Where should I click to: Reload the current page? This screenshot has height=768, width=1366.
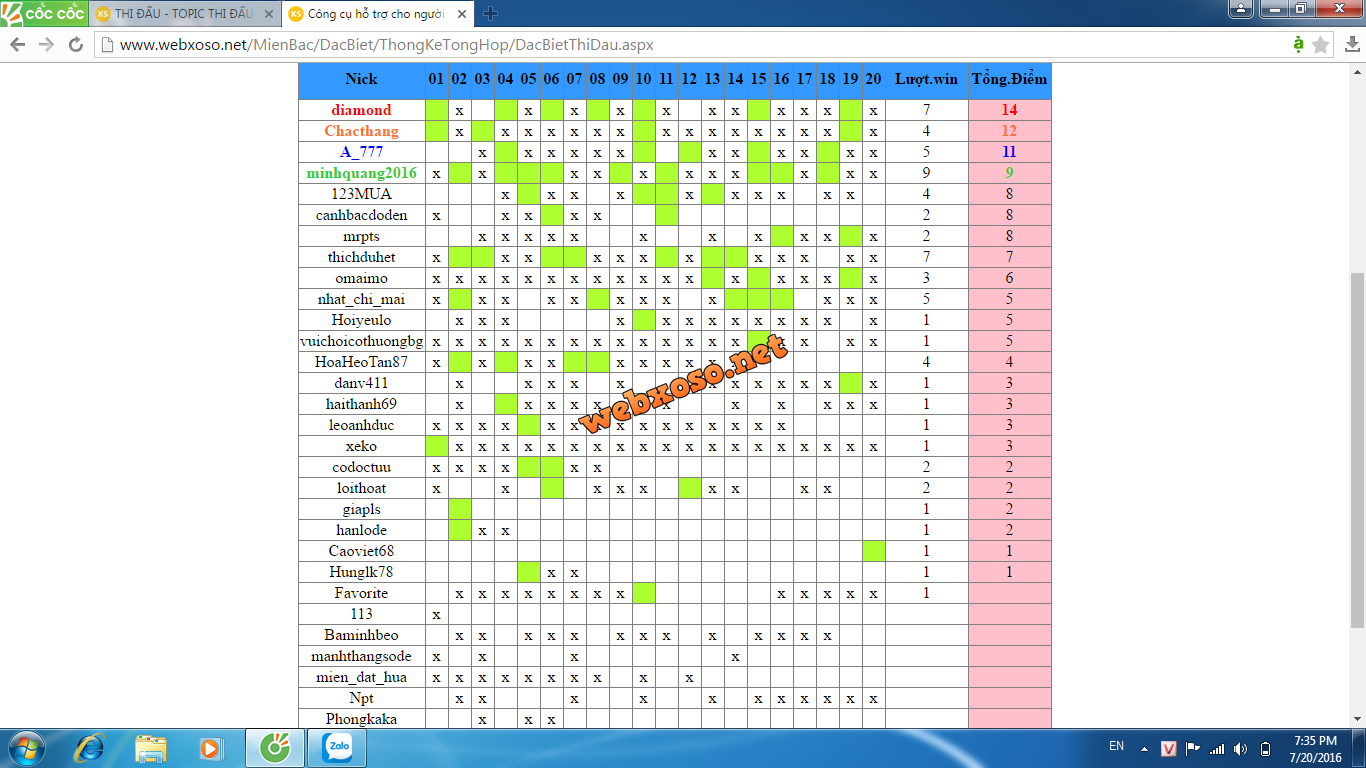click(x=76, y=45)
